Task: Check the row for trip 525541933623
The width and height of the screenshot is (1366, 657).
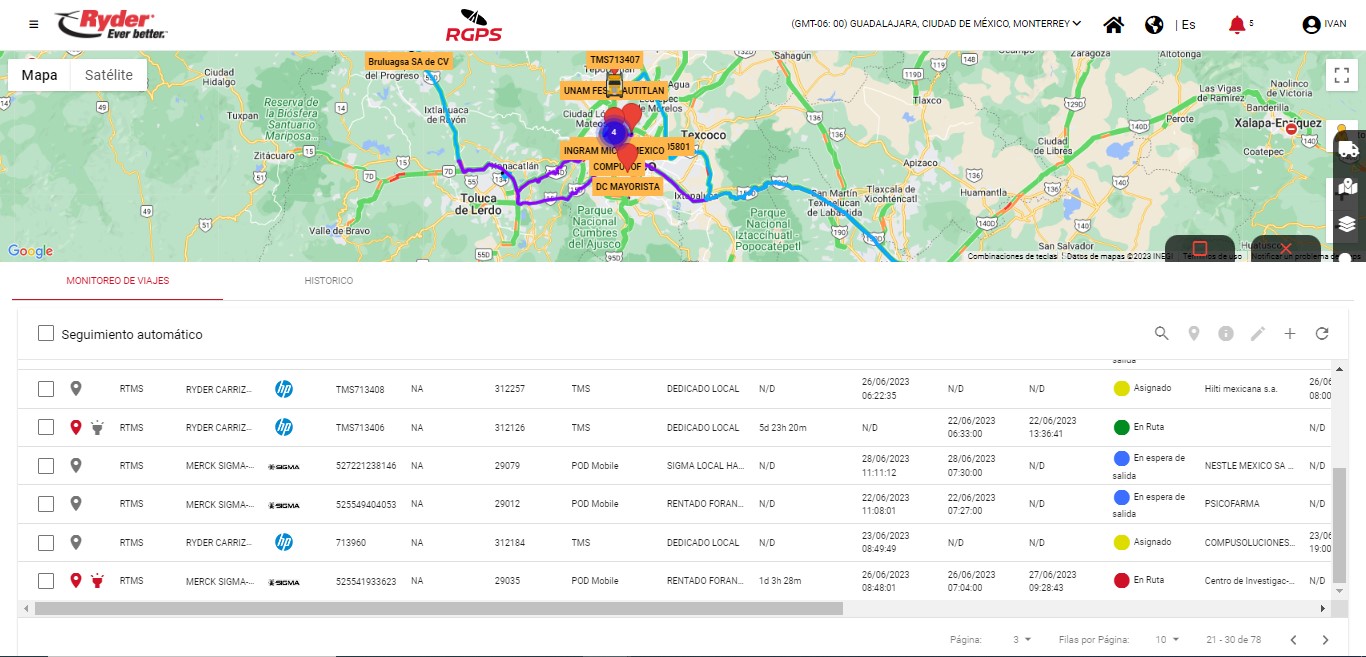Action: pos(46,581)
